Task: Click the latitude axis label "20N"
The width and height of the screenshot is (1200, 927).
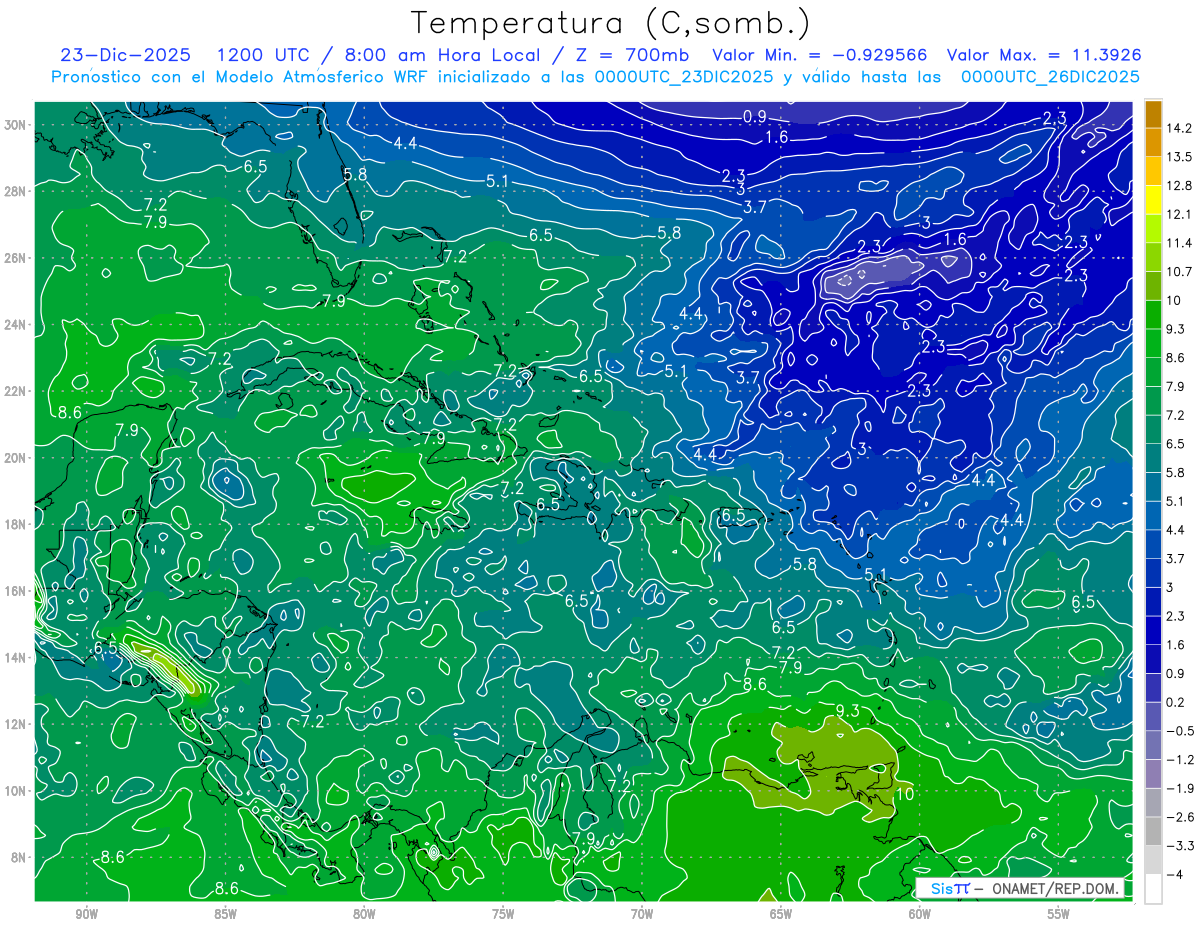Action: point(17,458)
